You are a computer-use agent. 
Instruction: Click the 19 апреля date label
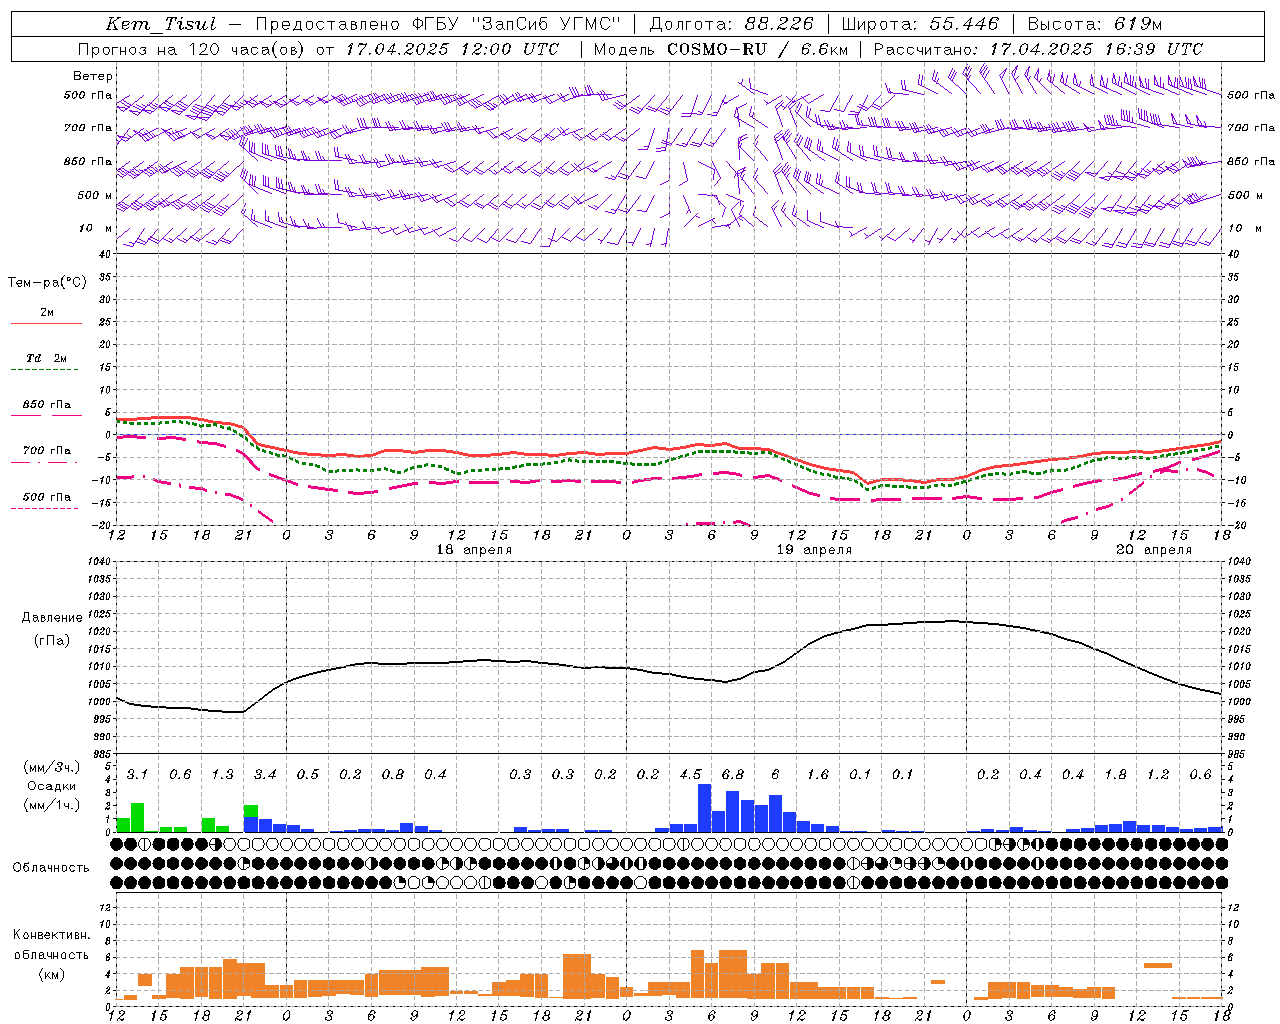815,550
